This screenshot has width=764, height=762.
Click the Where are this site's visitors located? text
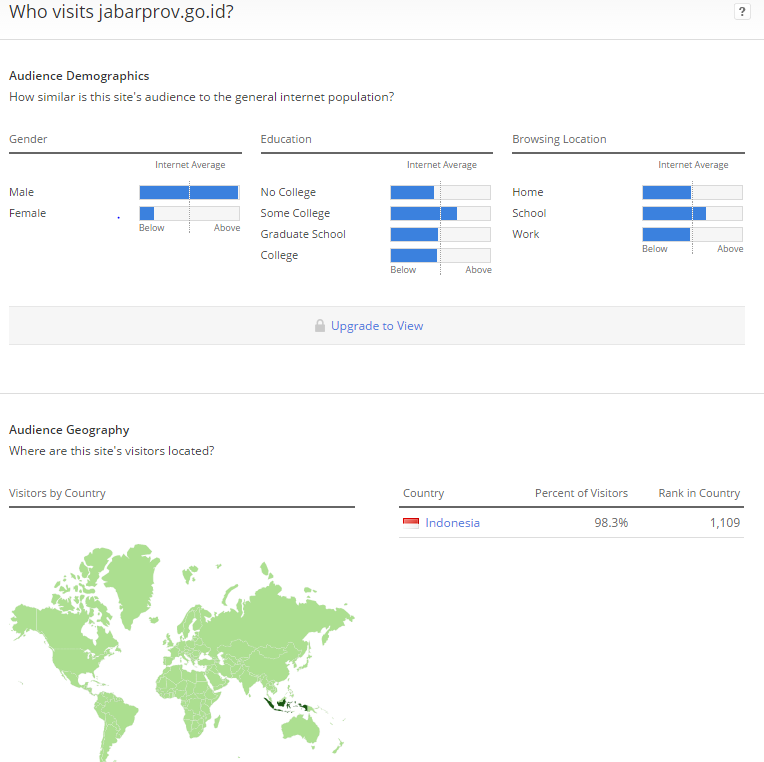112,451
